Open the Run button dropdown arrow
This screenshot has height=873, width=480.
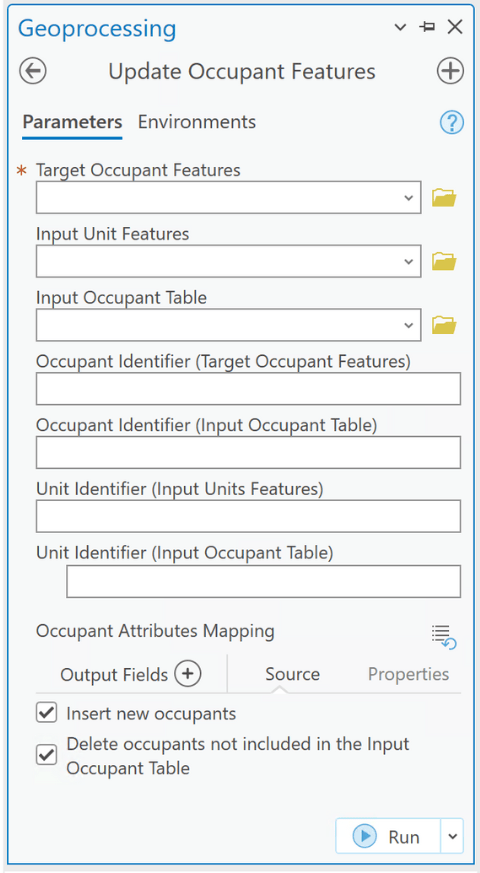point(452,836)
